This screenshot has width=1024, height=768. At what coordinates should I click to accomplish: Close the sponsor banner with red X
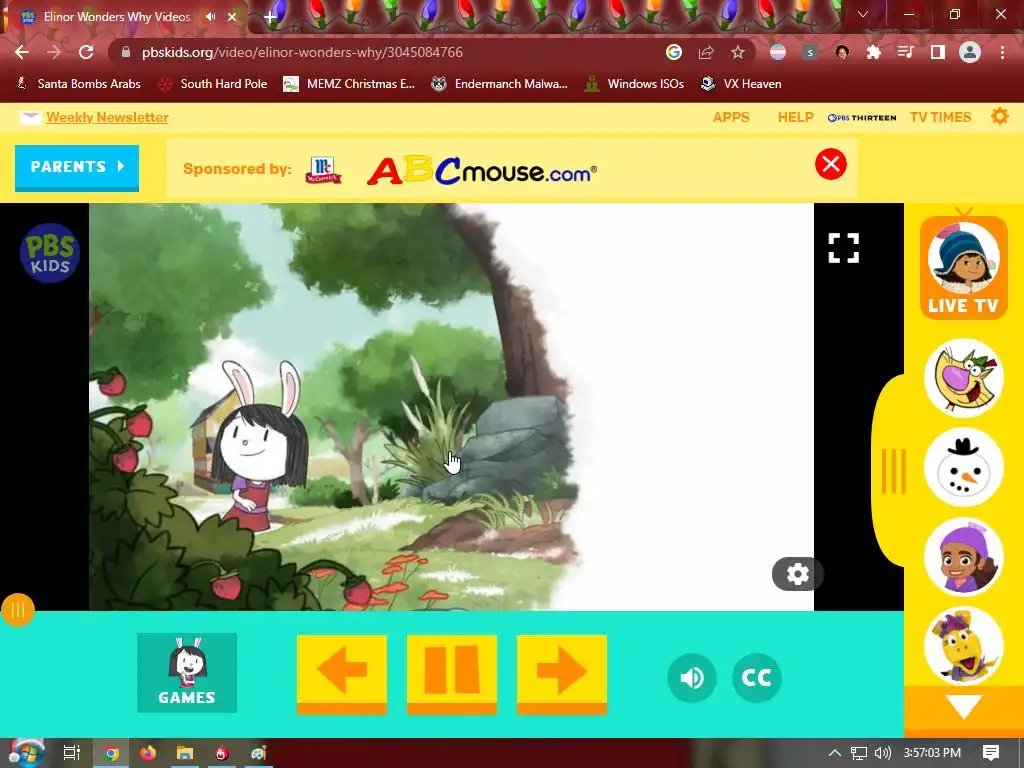831,164
